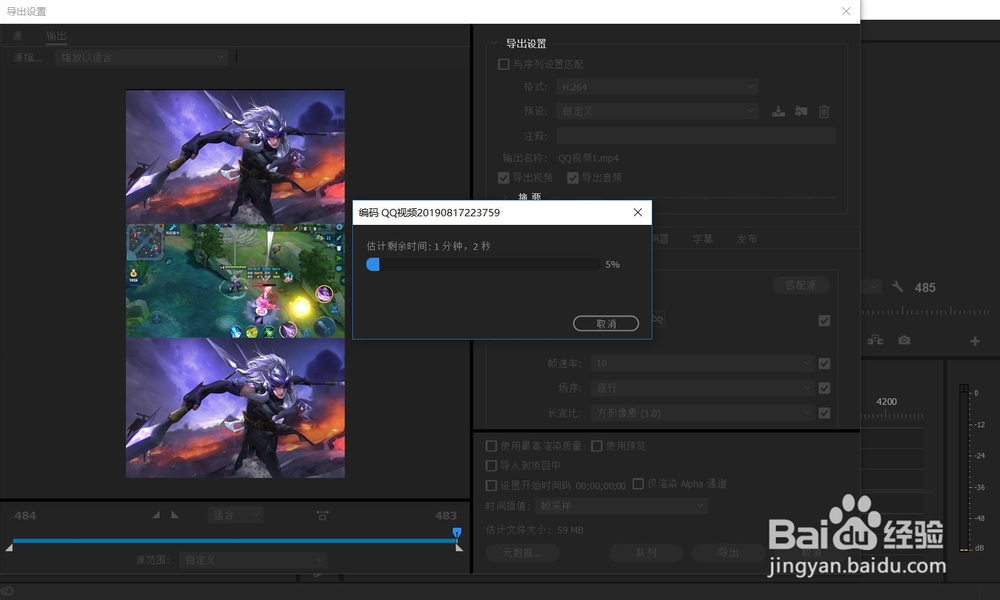Image resolution: width=1000 pixels, height=600 pixels.
Task: Click the set in point triangle icon
Action: click(156, 515)
